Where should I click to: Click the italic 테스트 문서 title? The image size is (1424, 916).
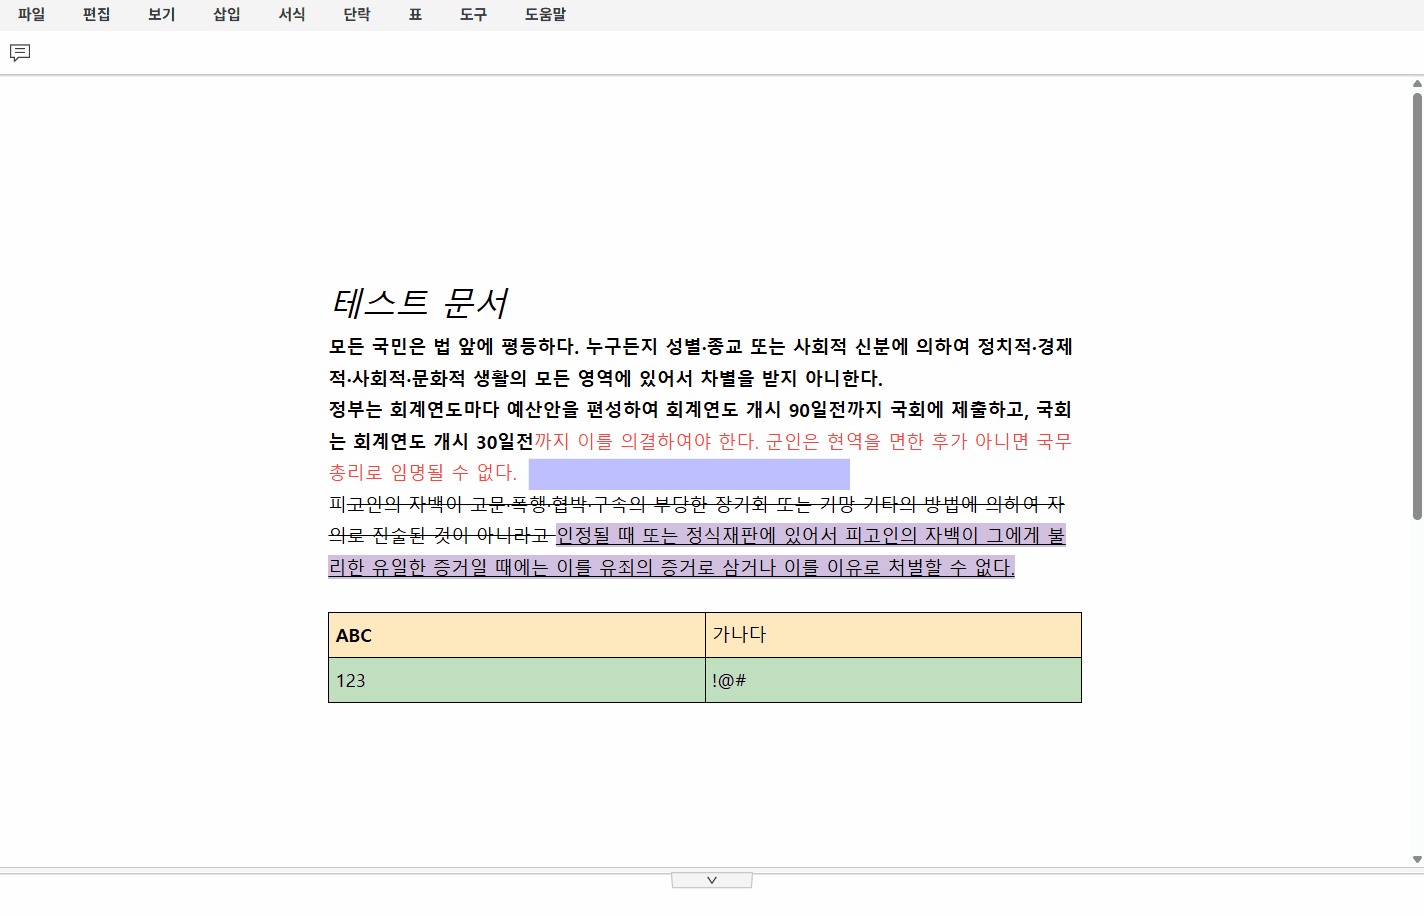420,303
